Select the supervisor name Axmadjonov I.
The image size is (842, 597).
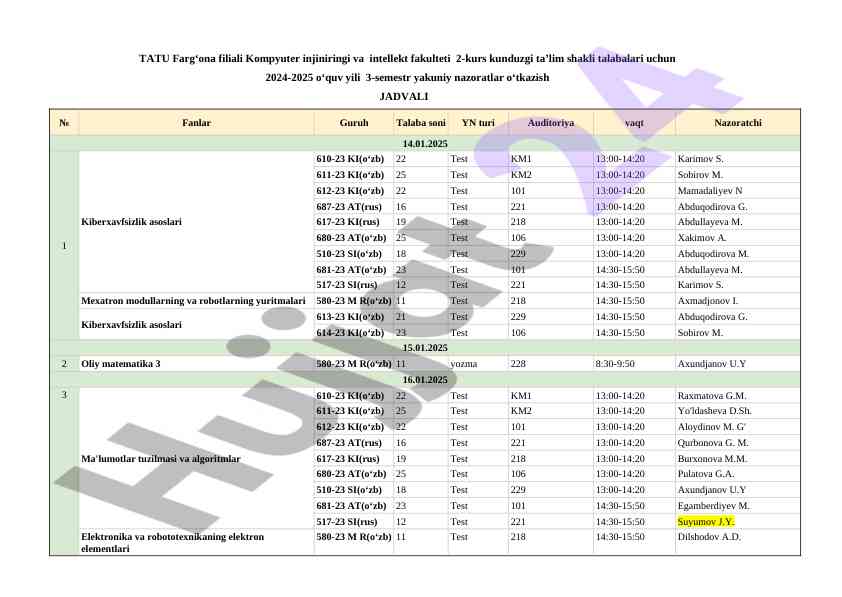pos(707,300)
